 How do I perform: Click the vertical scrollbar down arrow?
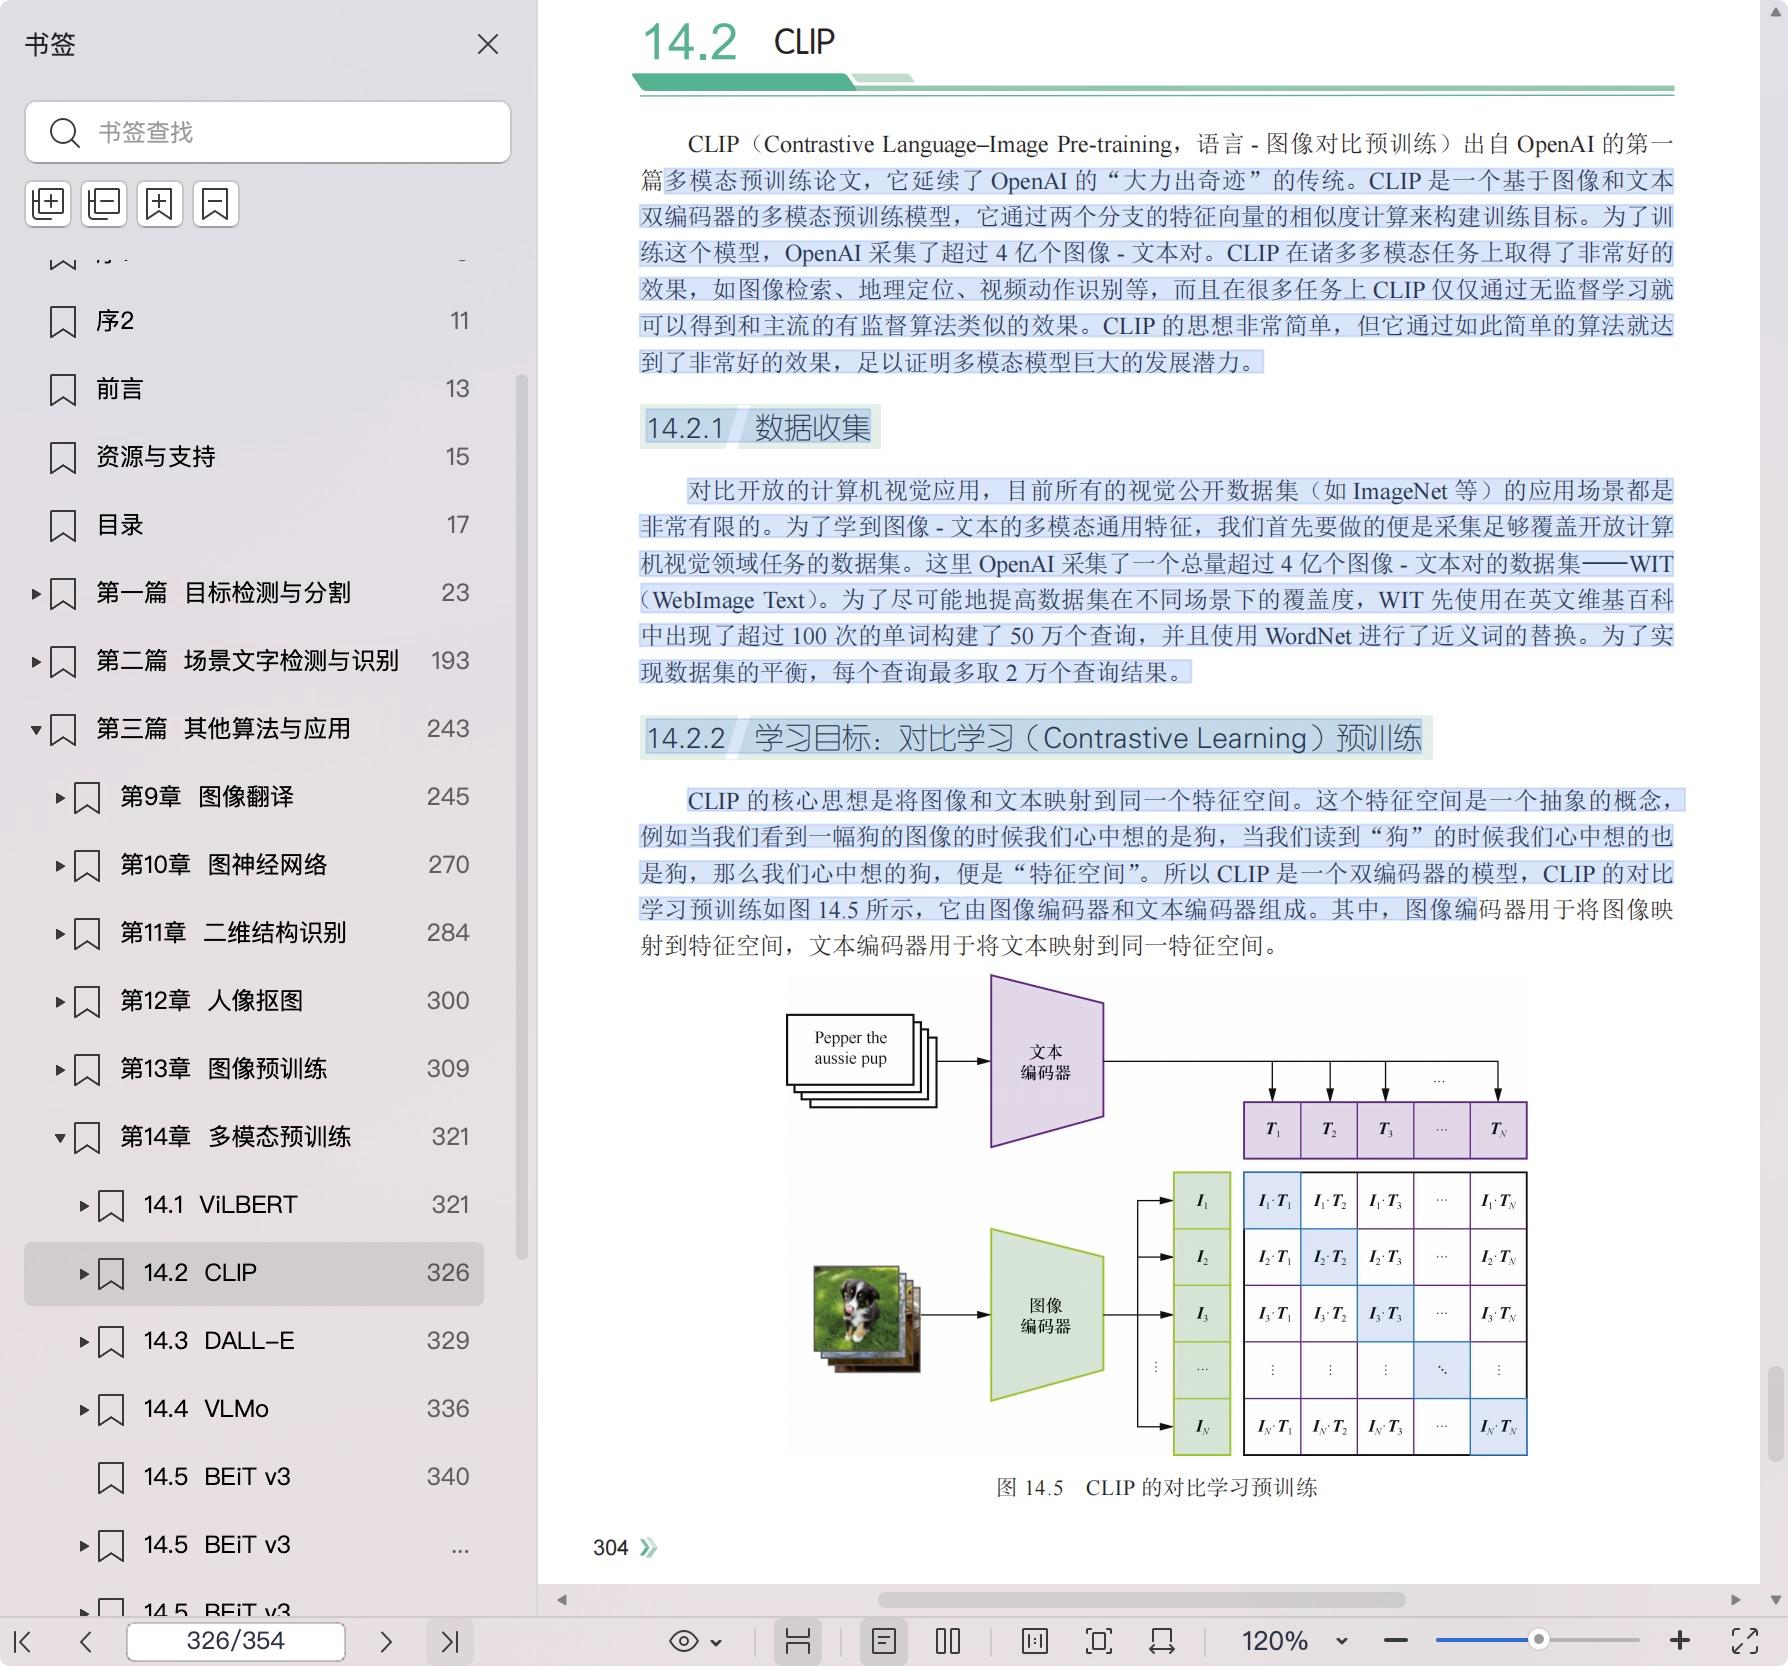(x=1776, y=1600)
